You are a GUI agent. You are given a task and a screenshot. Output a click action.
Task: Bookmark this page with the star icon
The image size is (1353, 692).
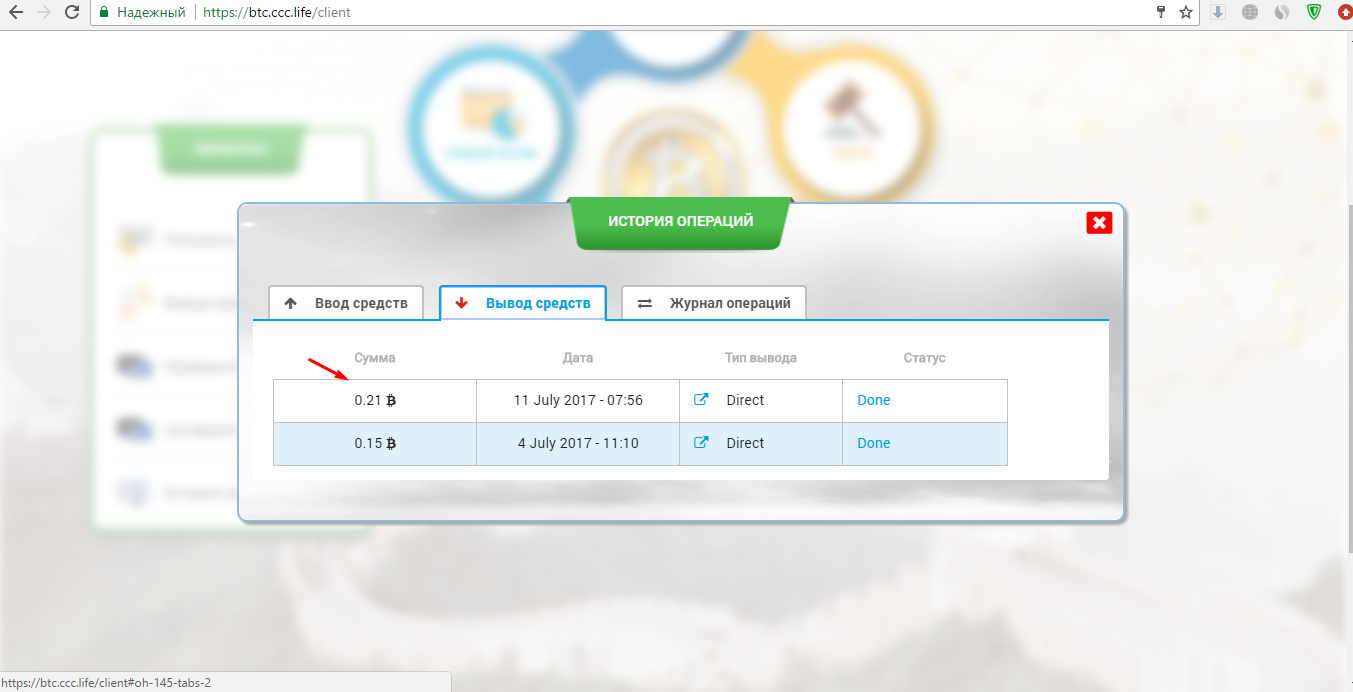tap(1186, 13)
